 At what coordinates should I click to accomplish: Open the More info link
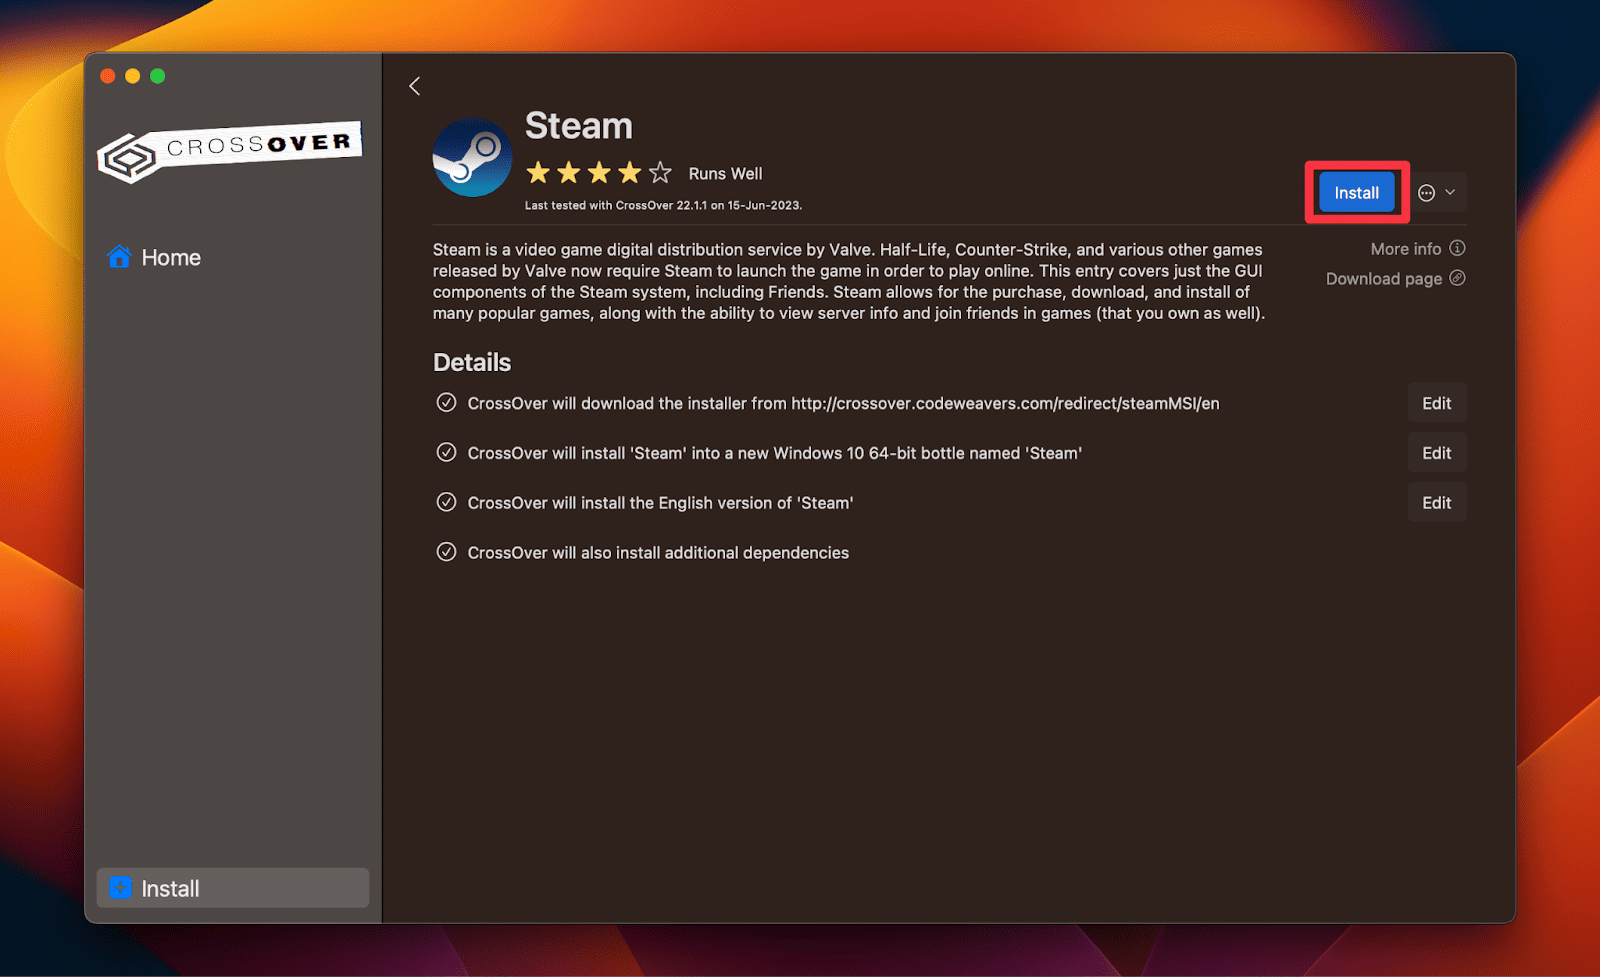pyautogui.click(x=1406, y=249)
